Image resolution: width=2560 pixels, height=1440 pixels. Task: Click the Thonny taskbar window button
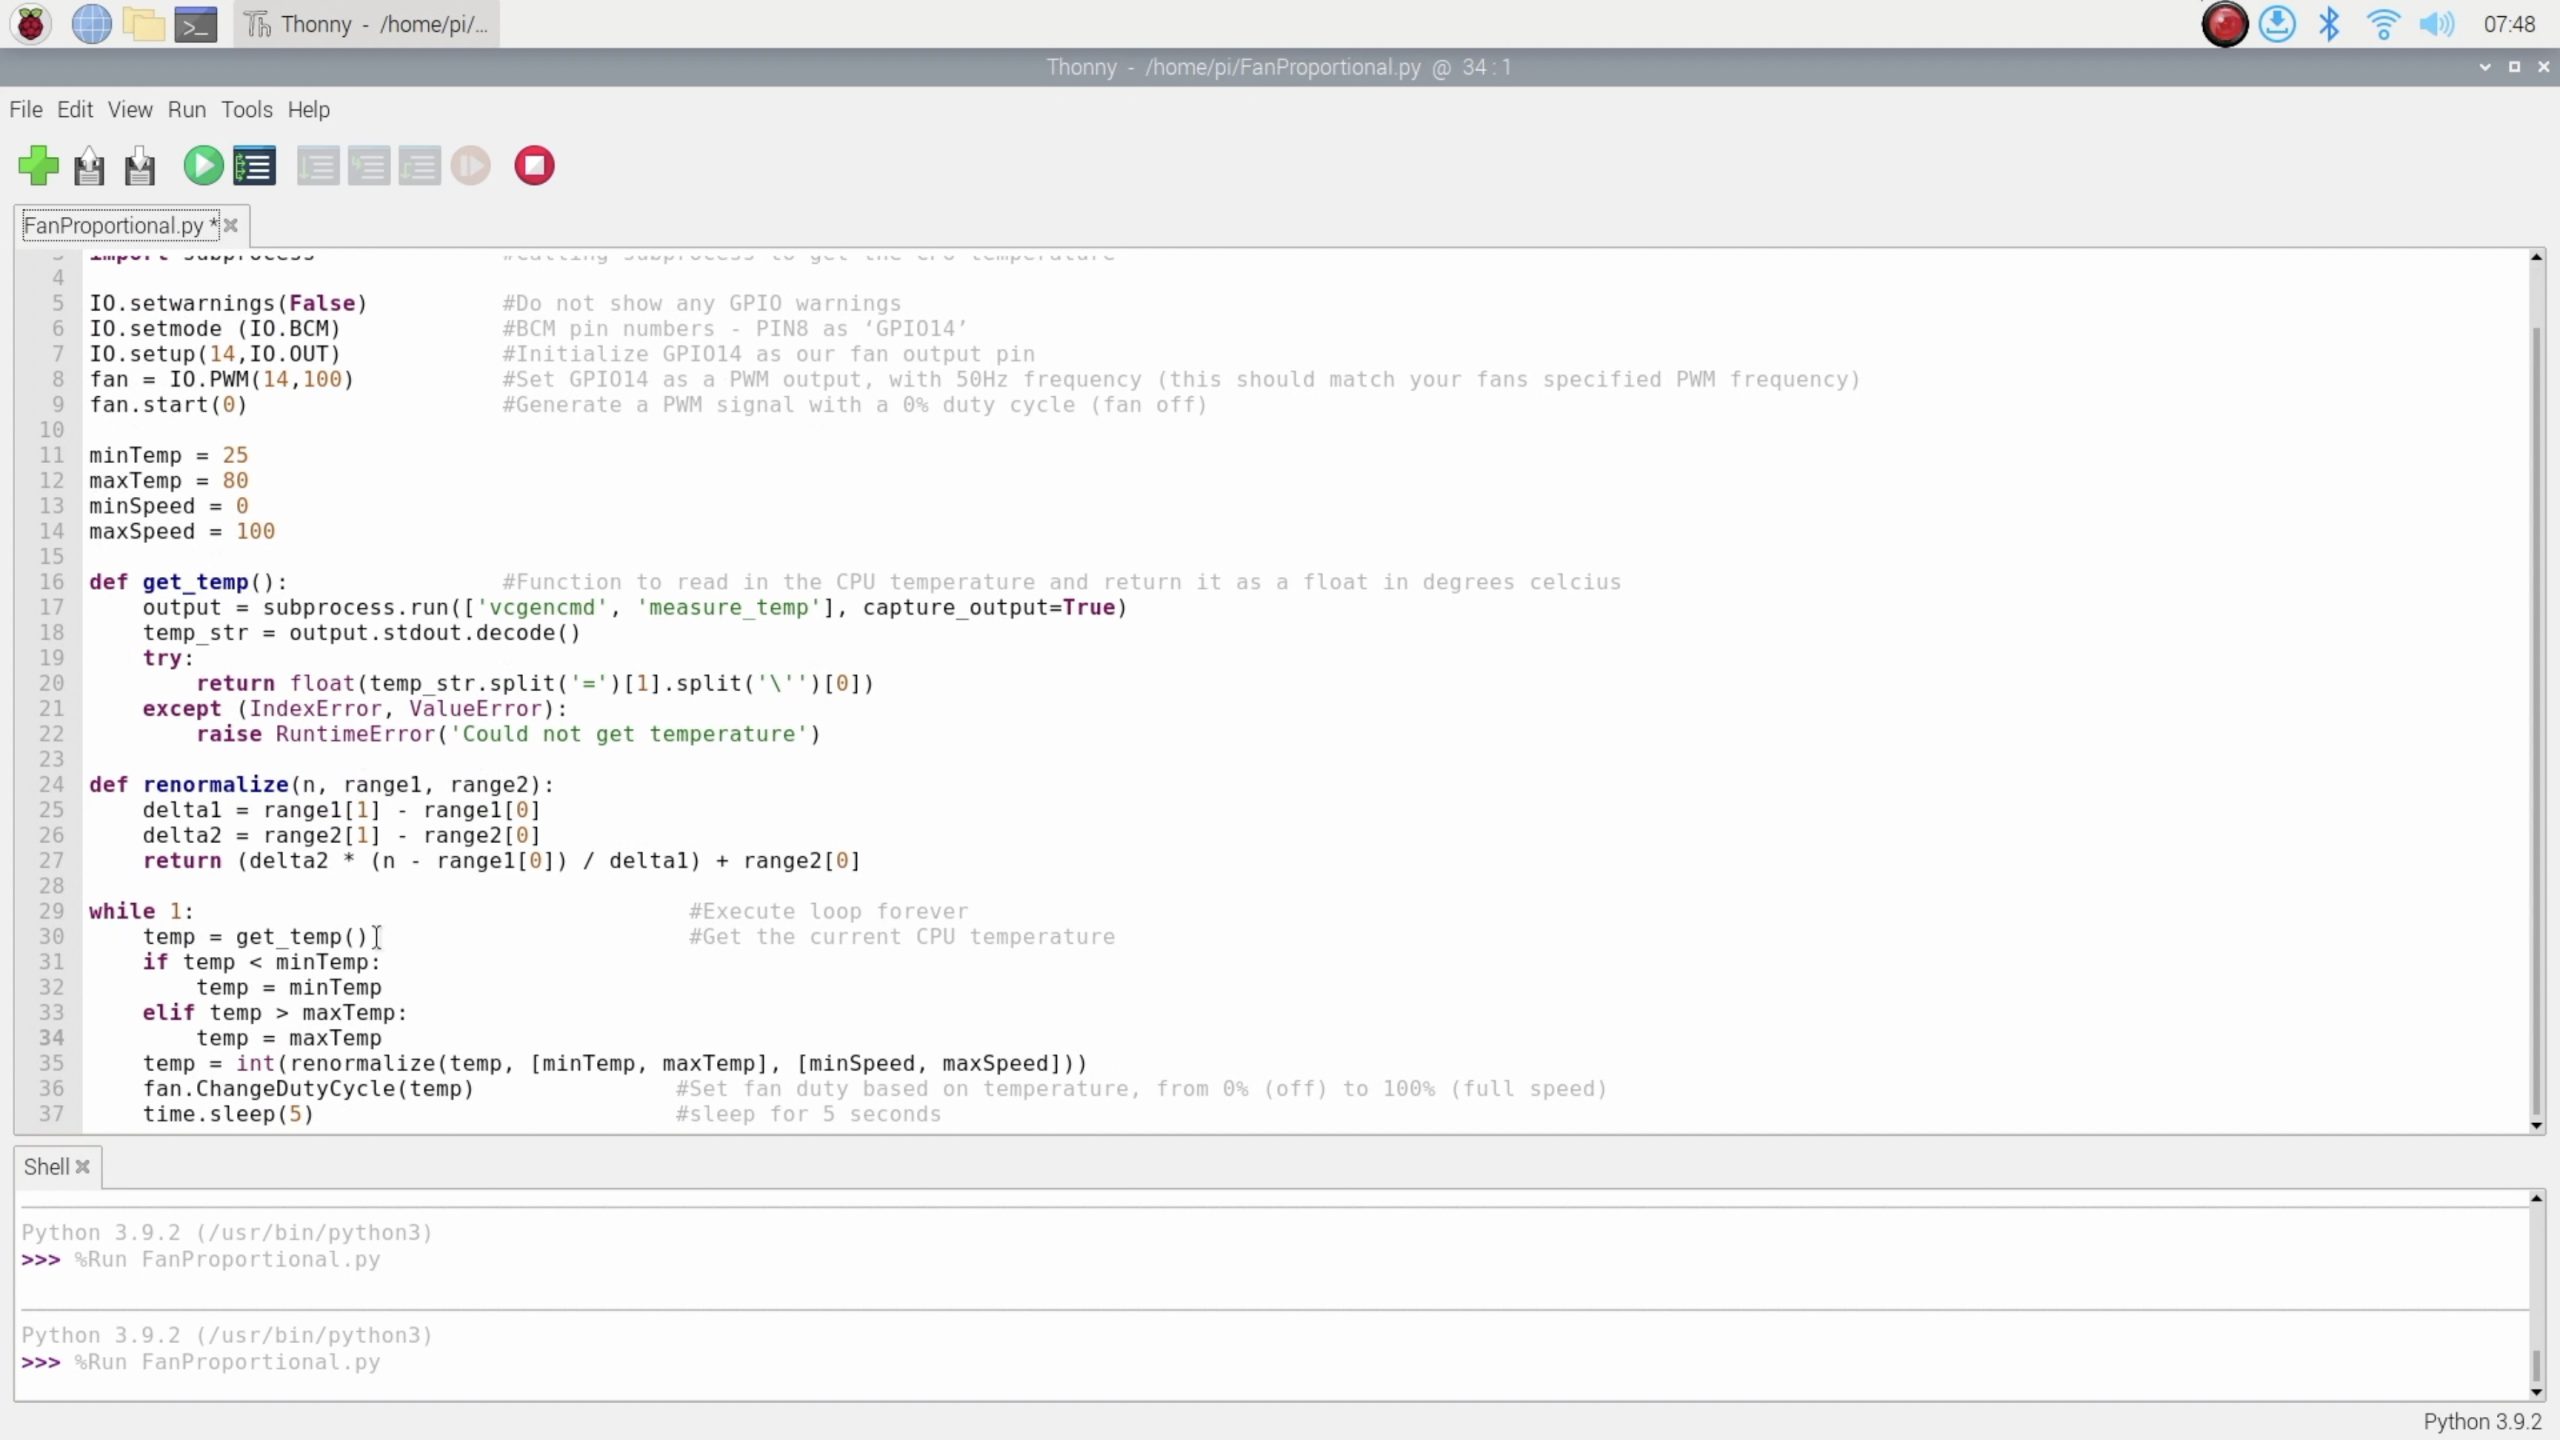[x=367, y=24]
